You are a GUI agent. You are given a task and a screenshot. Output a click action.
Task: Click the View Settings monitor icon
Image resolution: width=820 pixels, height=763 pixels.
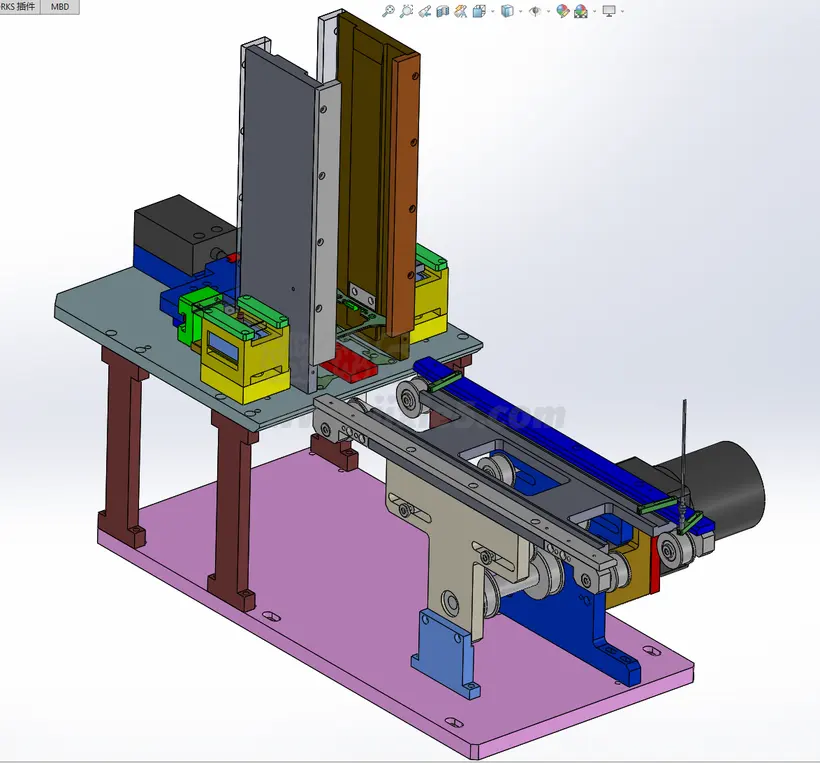click(609, 11)
